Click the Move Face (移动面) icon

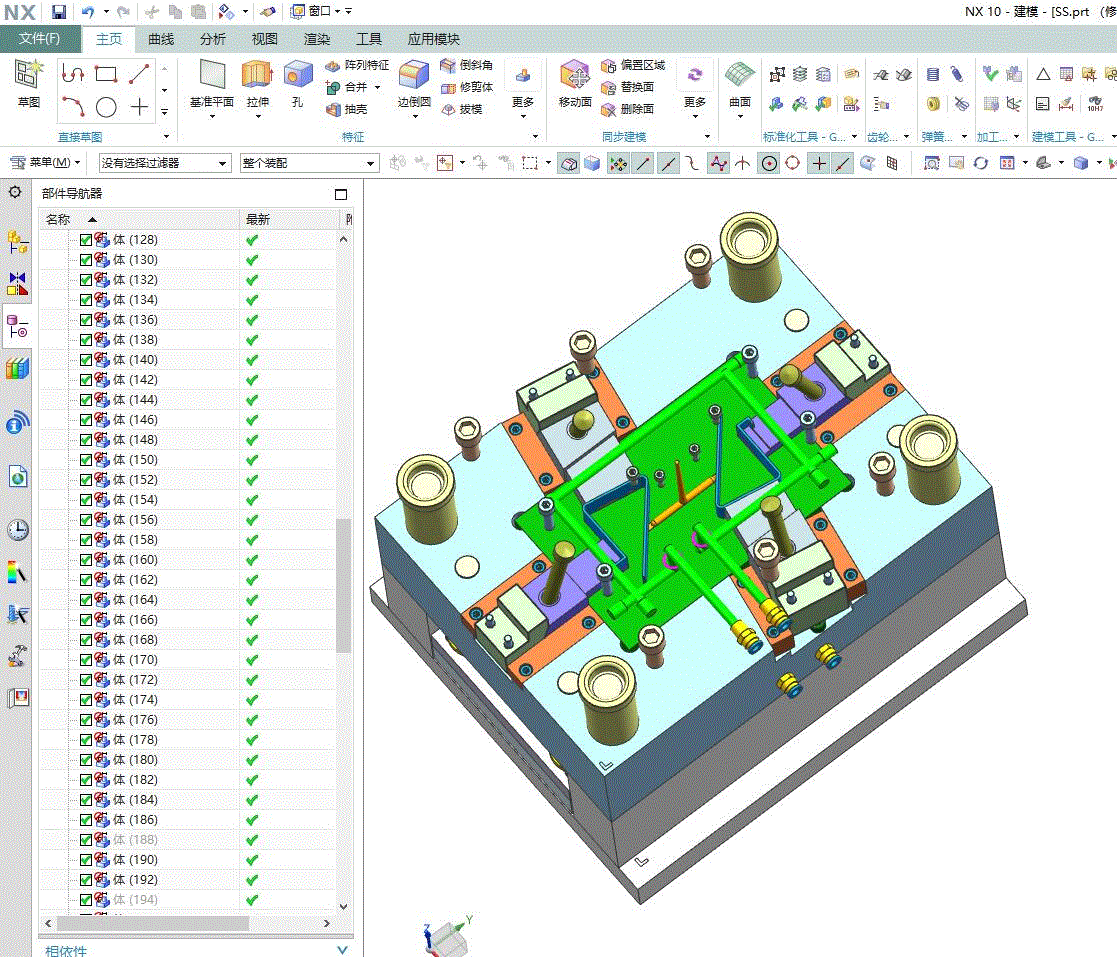(x=575, y=74)
